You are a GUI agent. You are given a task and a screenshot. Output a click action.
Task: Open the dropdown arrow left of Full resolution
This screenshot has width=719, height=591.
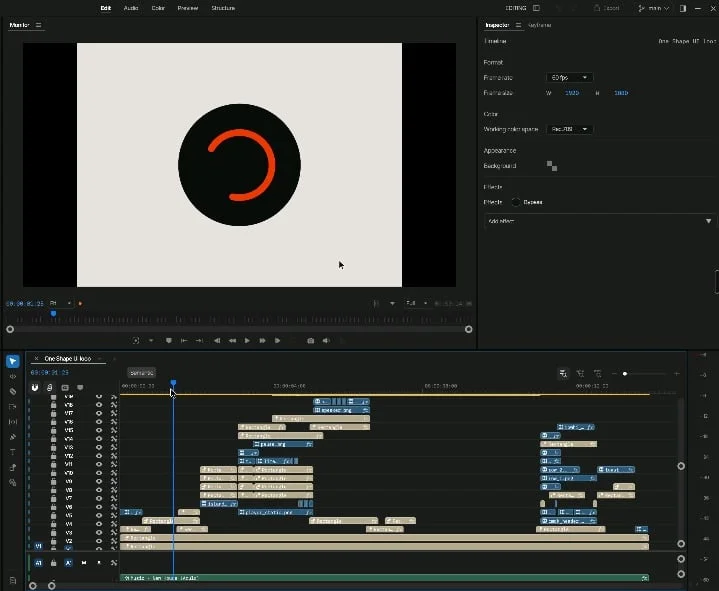pyautogui.click(x=392, y=303)
